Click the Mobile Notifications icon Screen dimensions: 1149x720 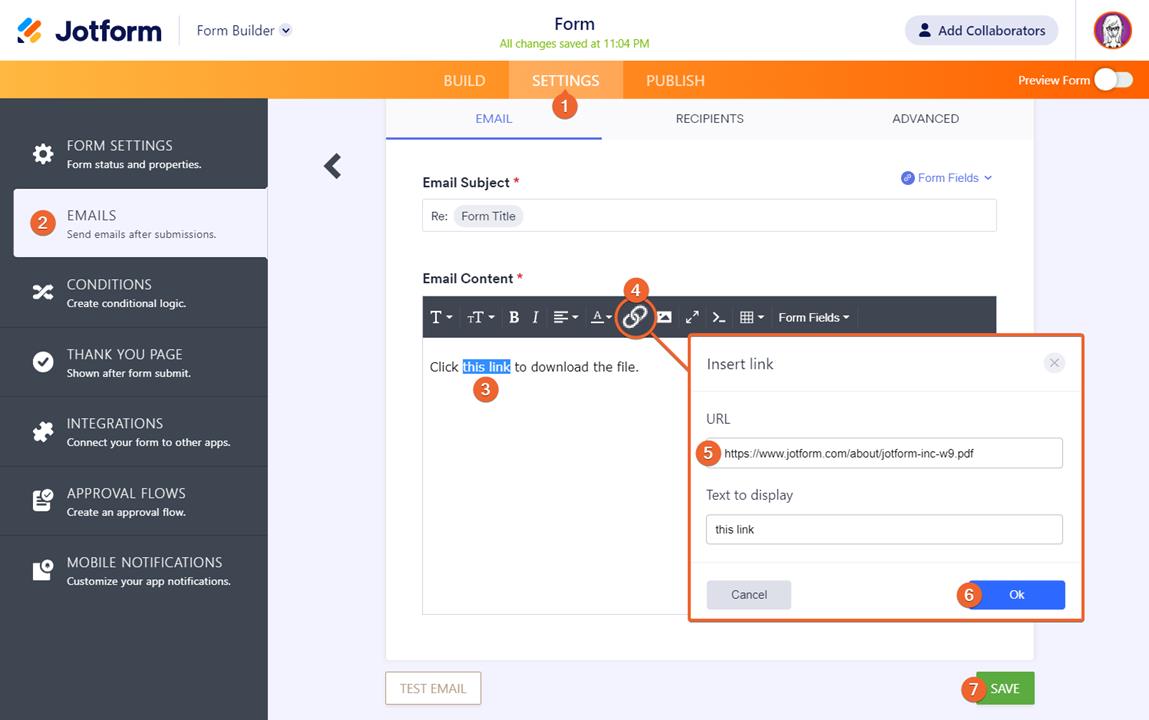[x=43, y=570]
